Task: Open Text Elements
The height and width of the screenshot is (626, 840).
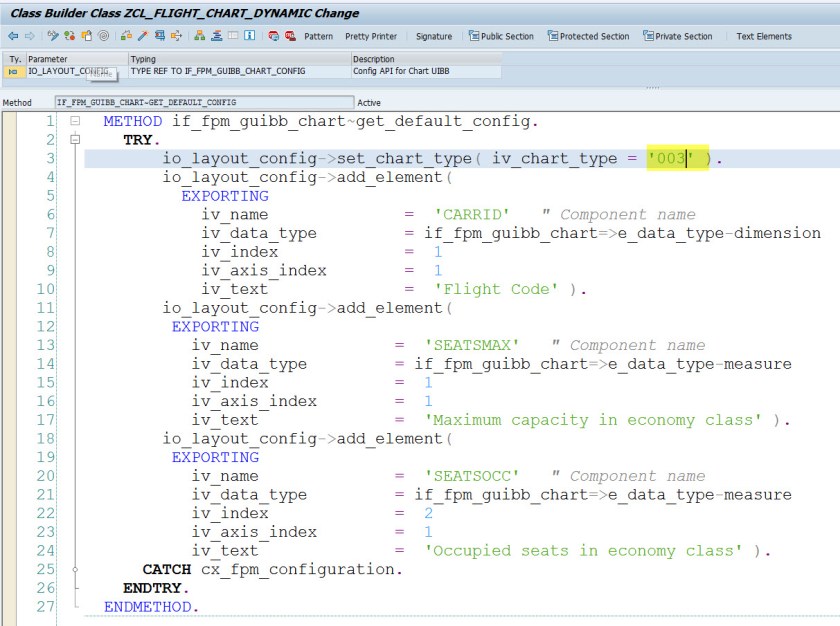Action: tap(763, 36)
